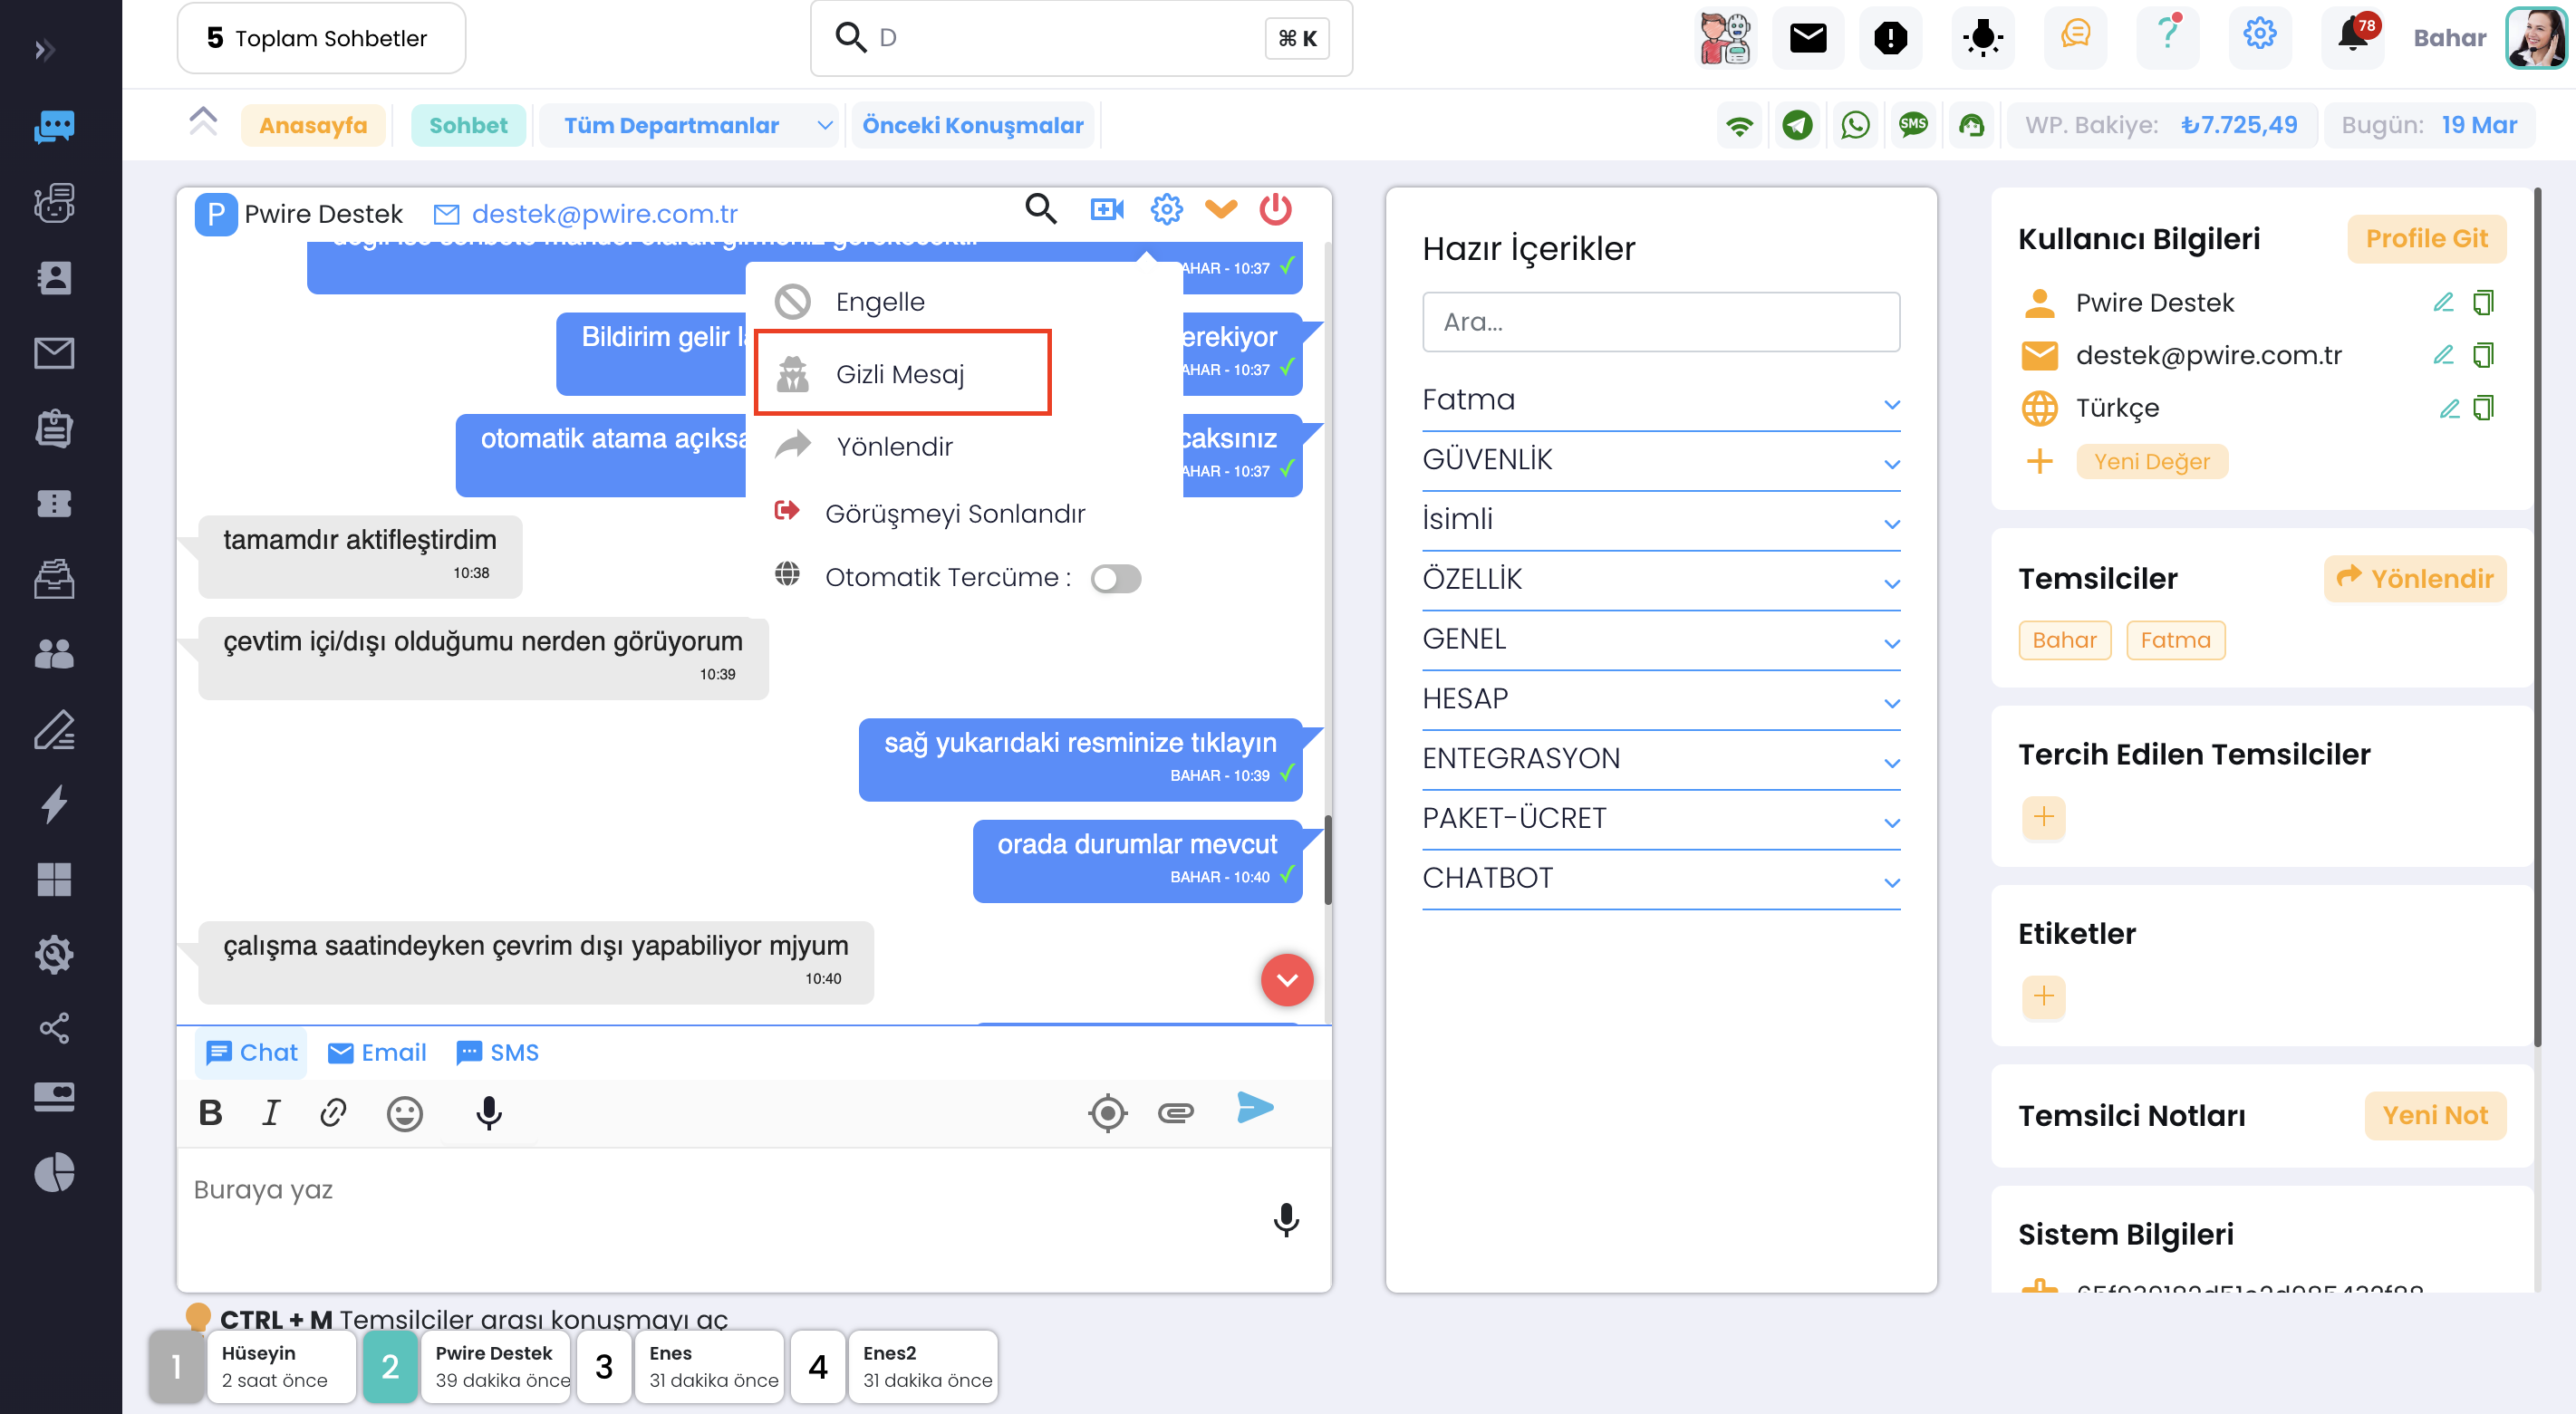Screen dimensions: 2576x1414
Task: Switch to the SMS reply tab
Action: coord(497,1053)
